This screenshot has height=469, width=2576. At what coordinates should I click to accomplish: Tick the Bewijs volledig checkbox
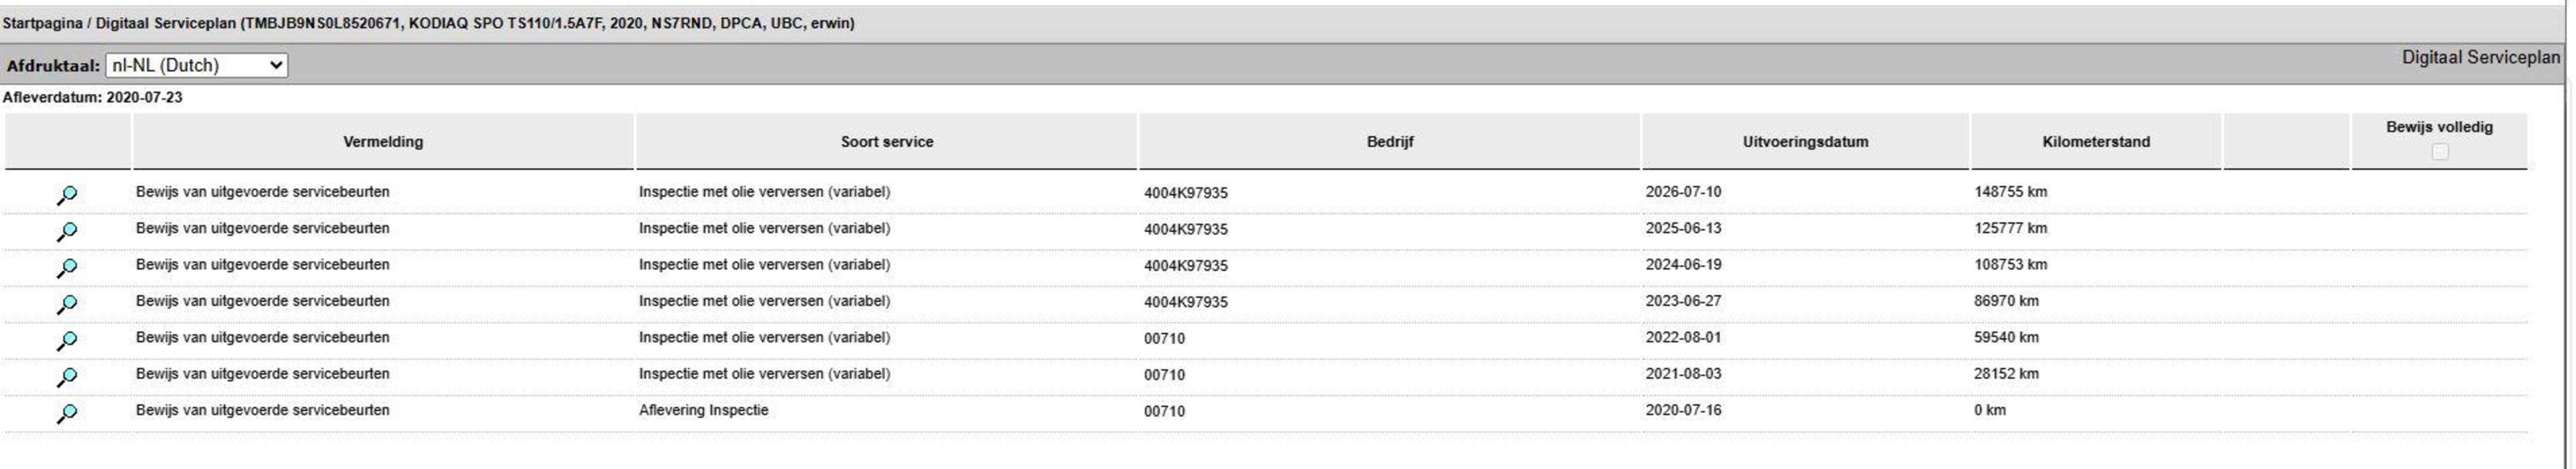(x=2440, y=152)
